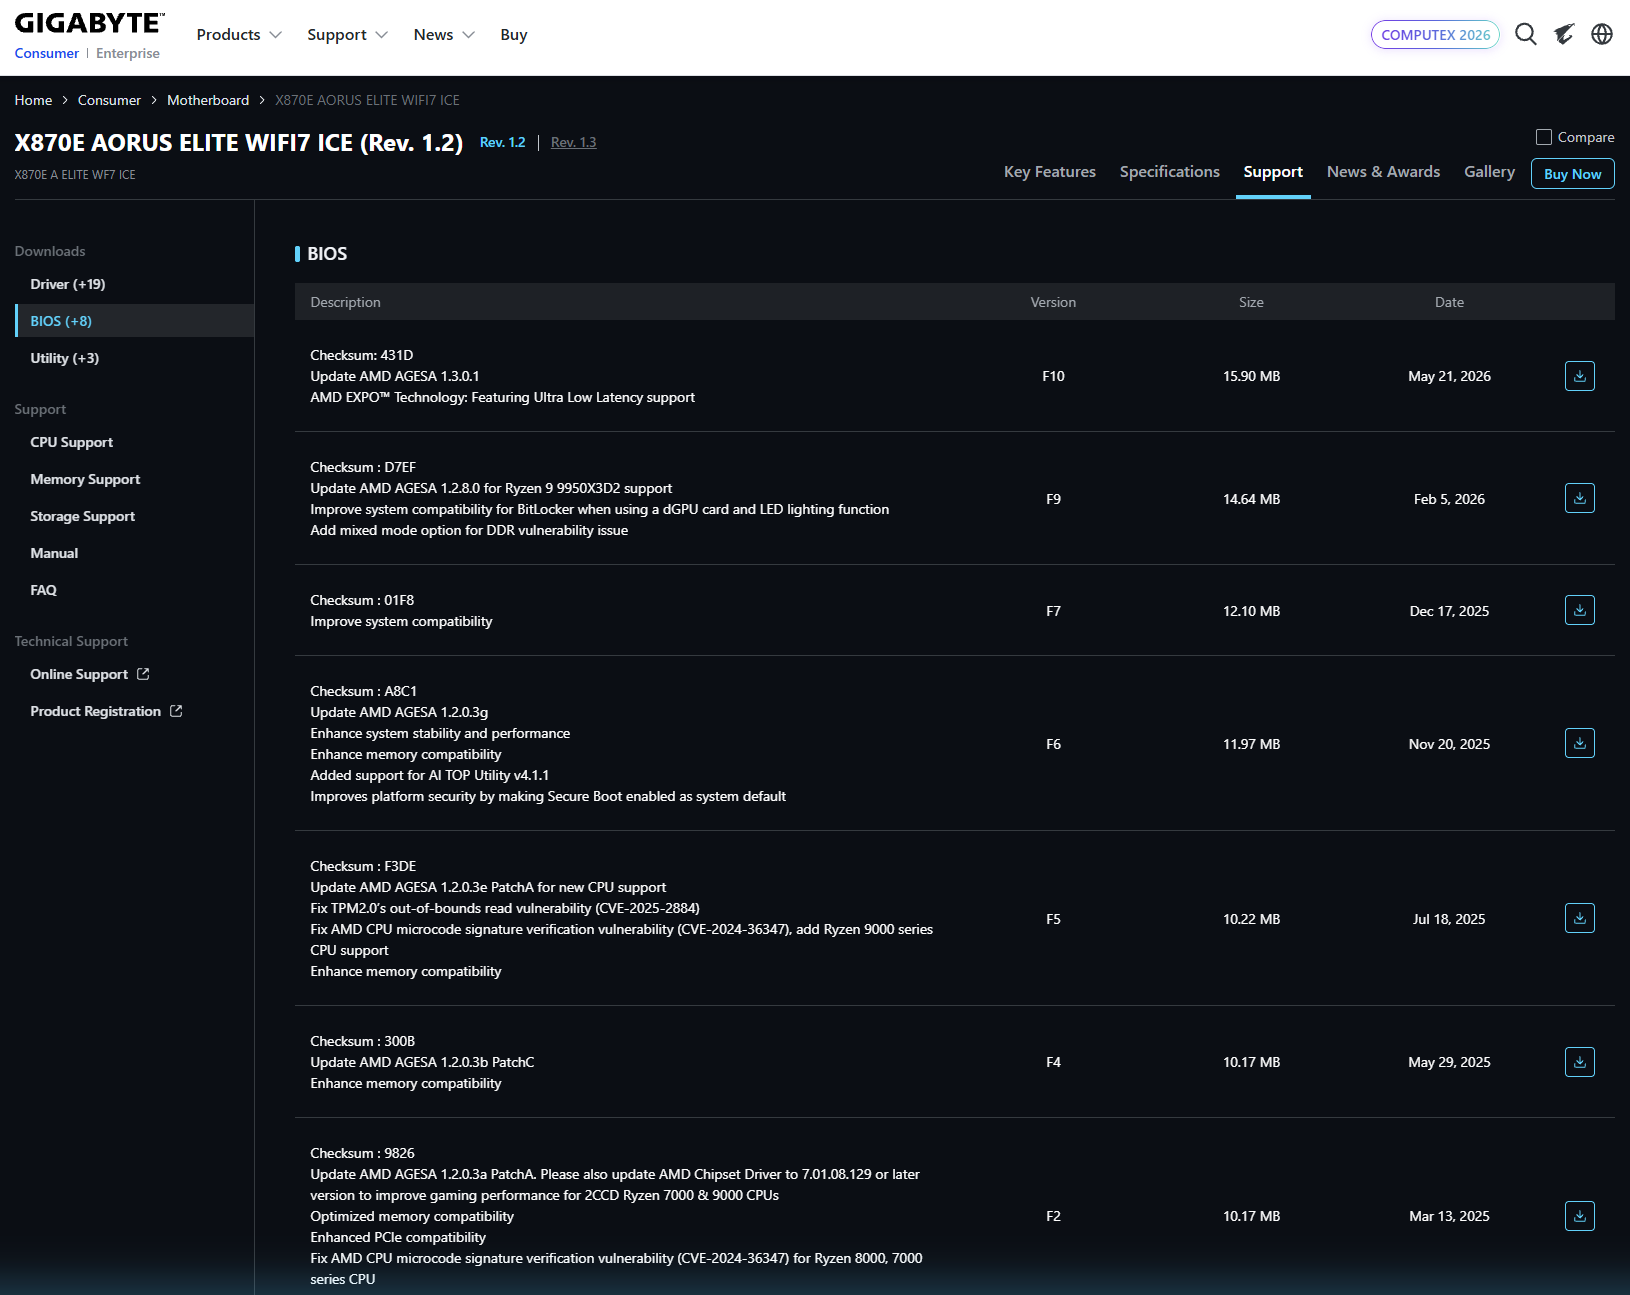Tick the Compare checkbox
Image resolution: width=1630 pixels, height=1295 pixels.
click(1544, 137)
